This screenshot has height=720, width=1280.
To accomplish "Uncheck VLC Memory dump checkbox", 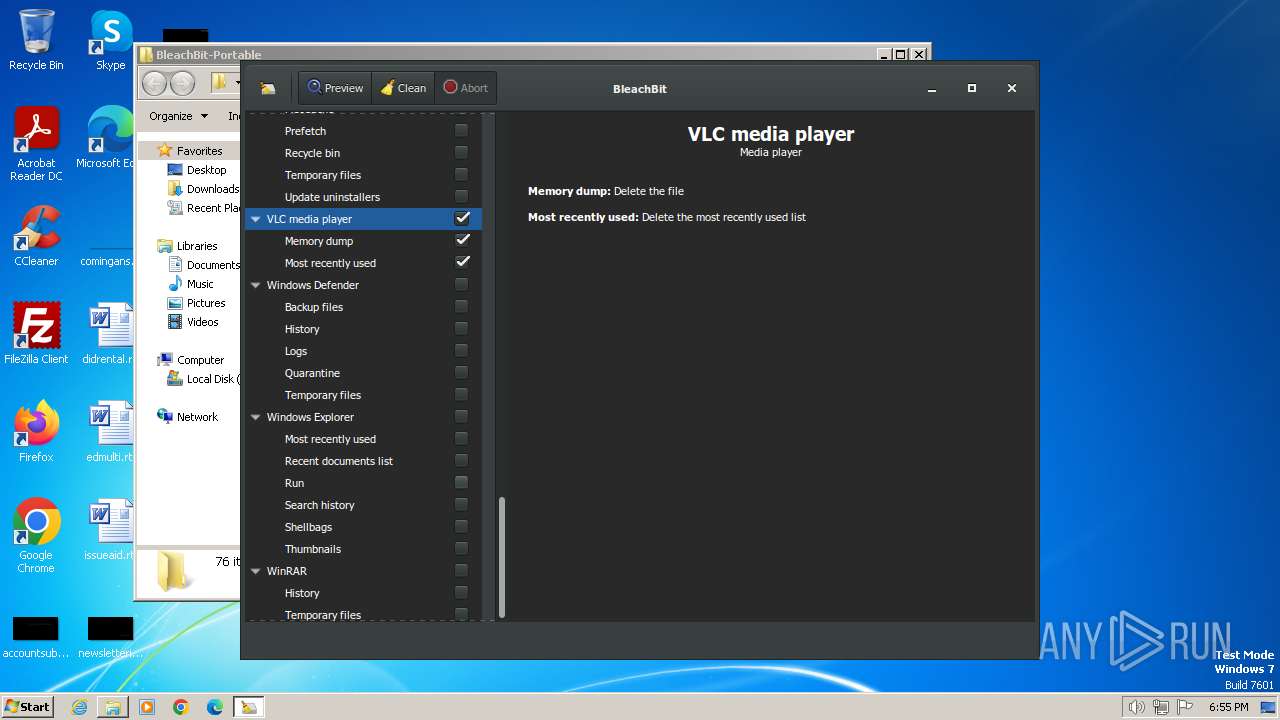I will [462, 240].
